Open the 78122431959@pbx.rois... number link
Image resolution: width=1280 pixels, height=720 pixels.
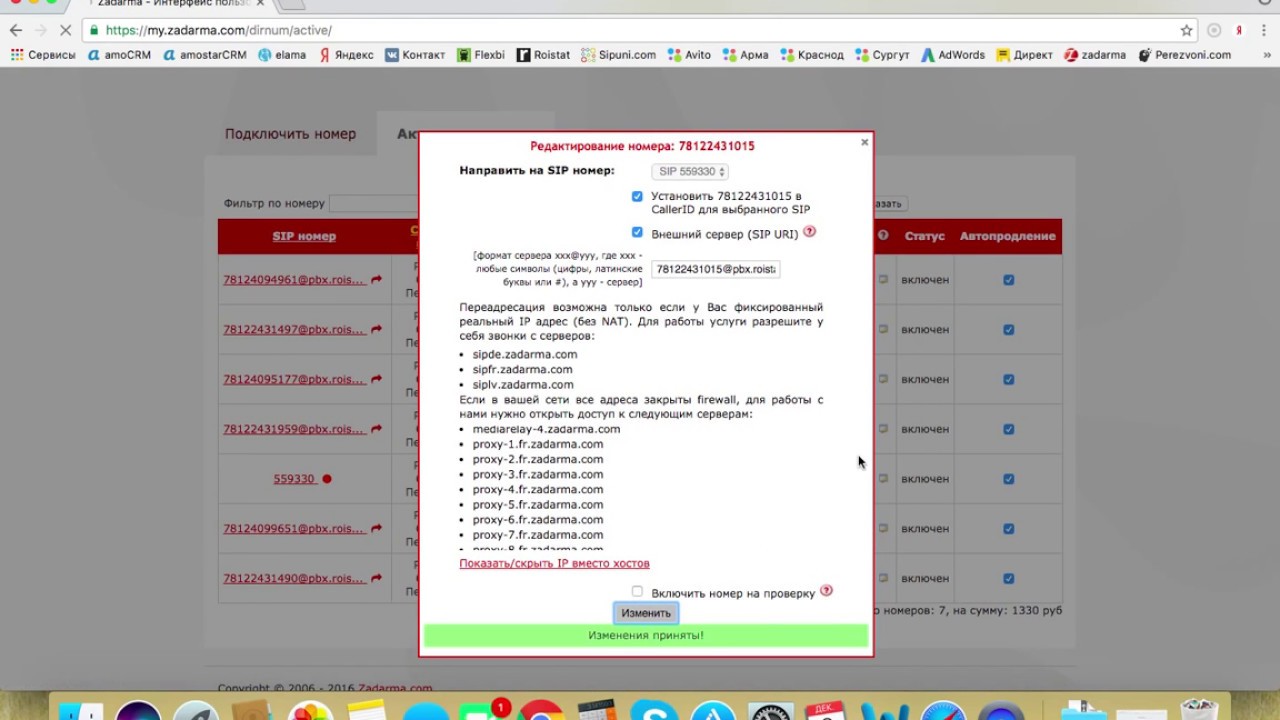click(294, 429)
